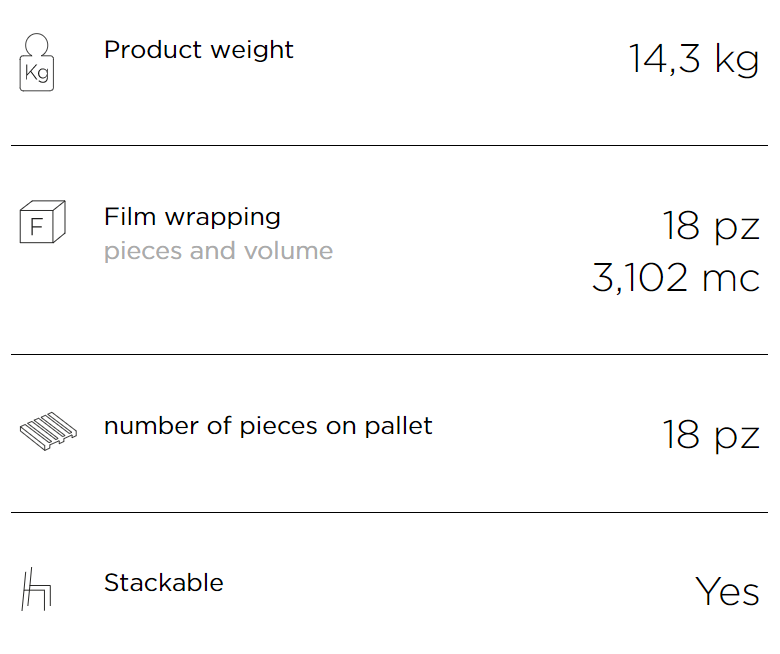Click the letter F on box icon
This screenshot has height=654, width=780.
point(36,227)
